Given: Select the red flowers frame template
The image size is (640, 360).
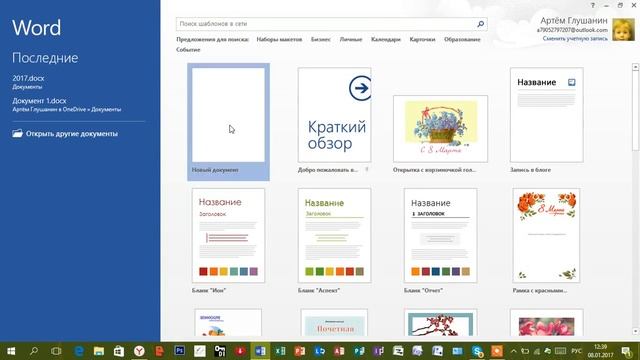Looking at the screenshot, I should click(x=546, y=236).
